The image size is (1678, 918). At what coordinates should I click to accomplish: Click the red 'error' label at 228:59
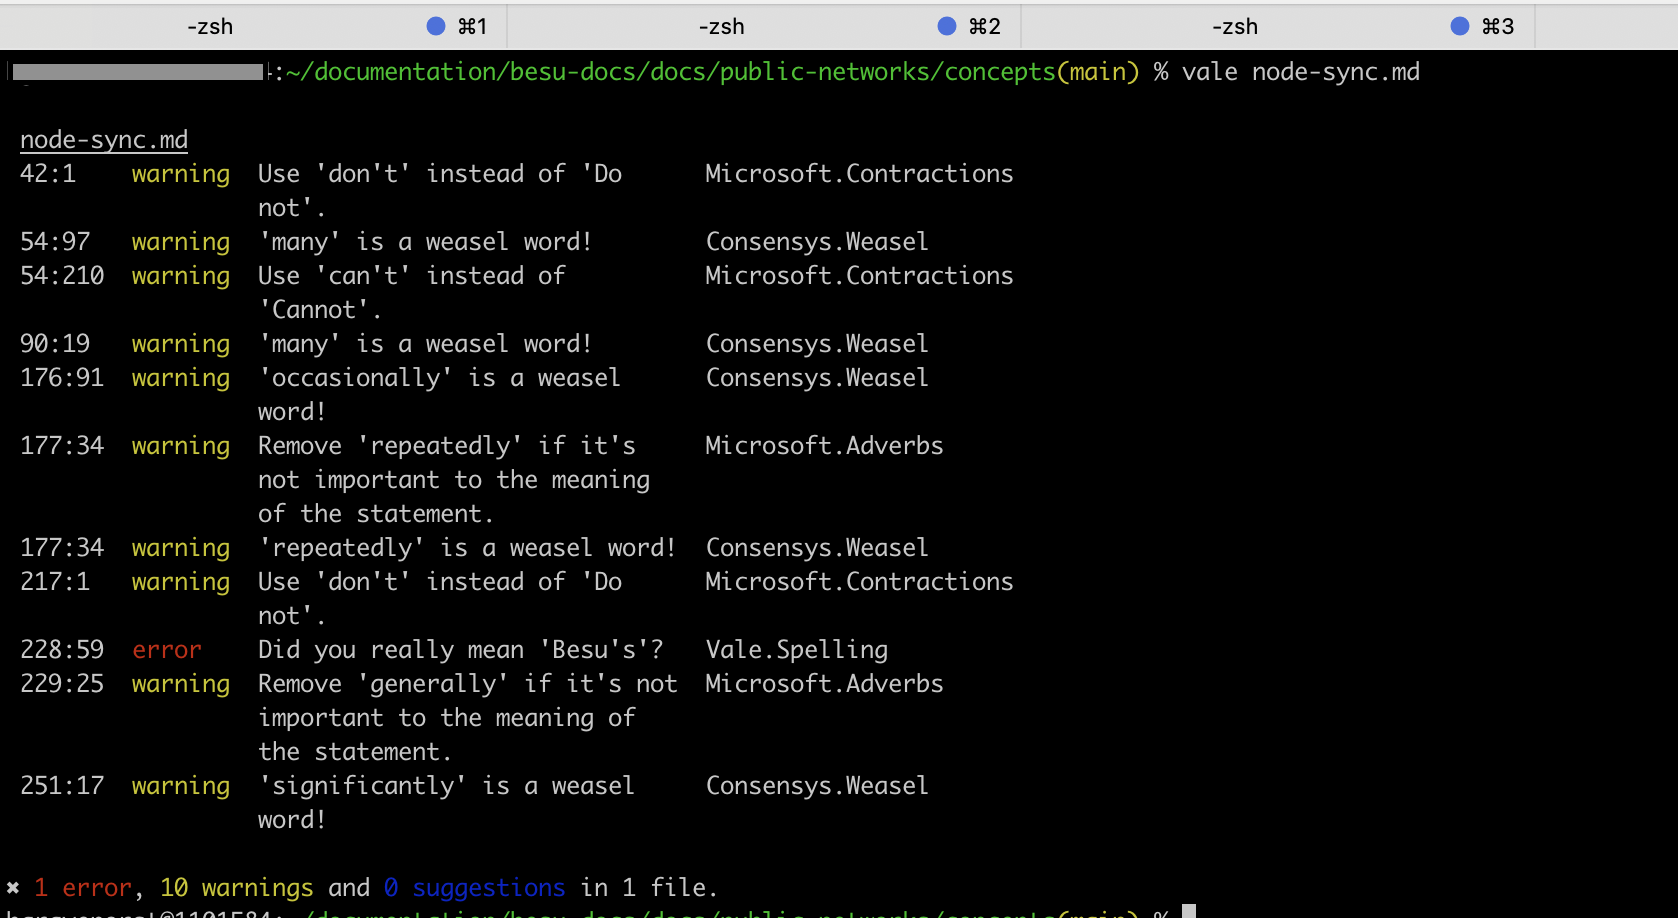[167, 650]
